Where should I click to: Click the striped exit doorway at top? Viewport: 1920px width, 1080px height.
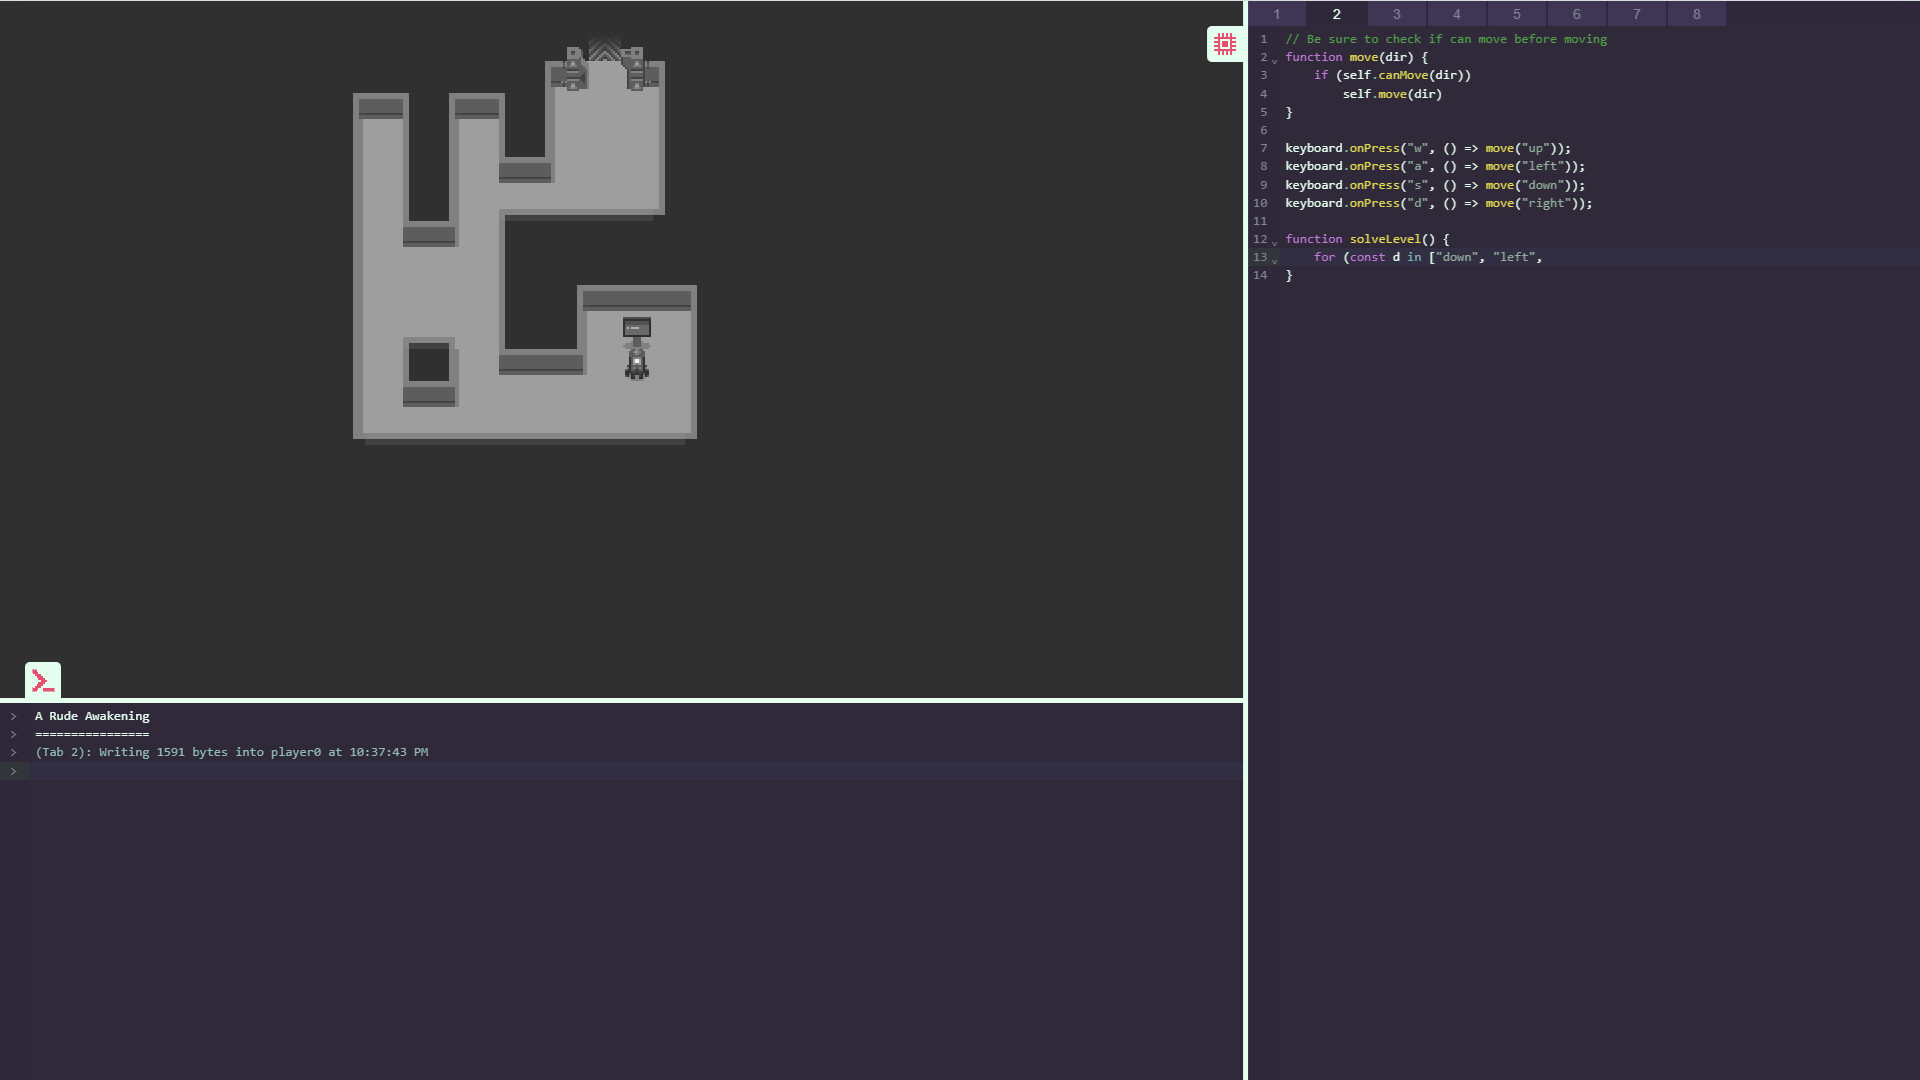click(604, 49)
